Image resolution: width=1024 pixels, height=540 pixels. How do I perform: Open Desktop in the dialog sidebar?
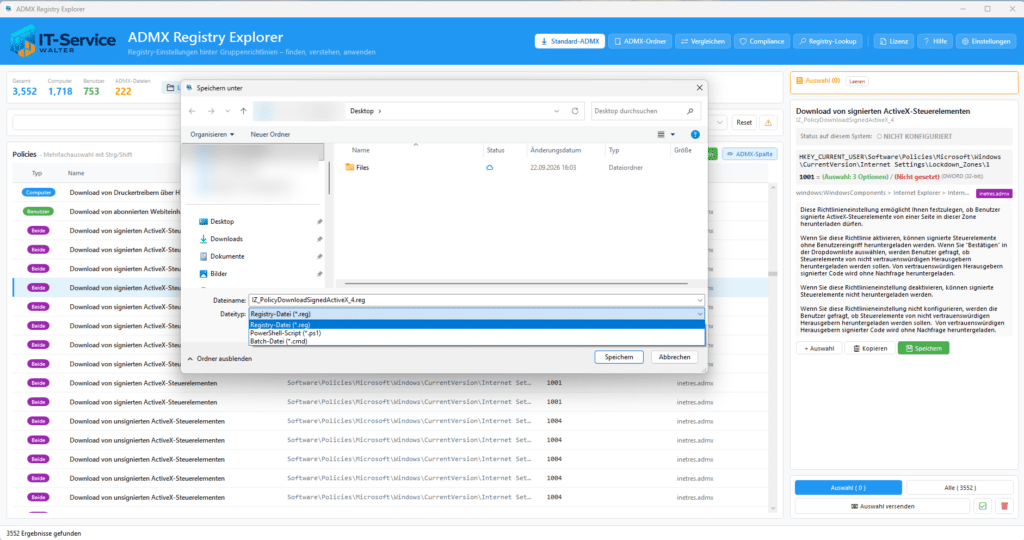222,221
